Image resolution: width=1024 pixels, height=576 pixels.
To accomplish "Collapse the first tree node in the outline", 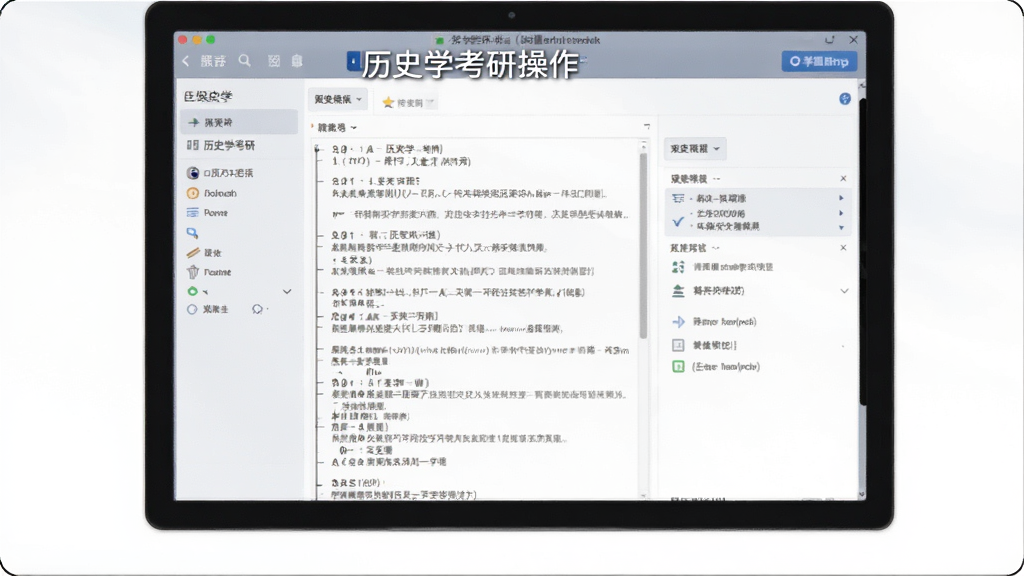I will [317, 150].
